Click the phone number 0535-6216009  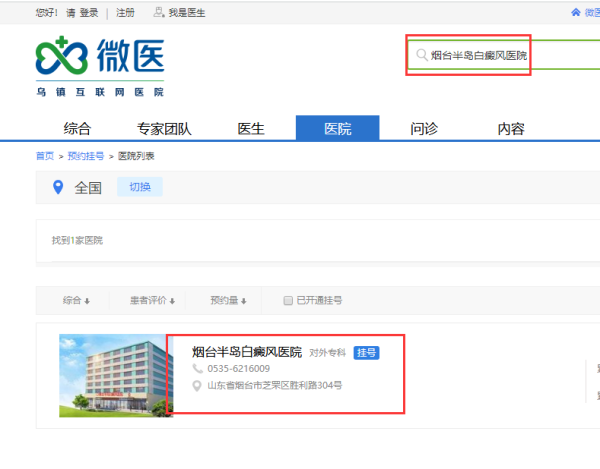[x=238, y=369]
